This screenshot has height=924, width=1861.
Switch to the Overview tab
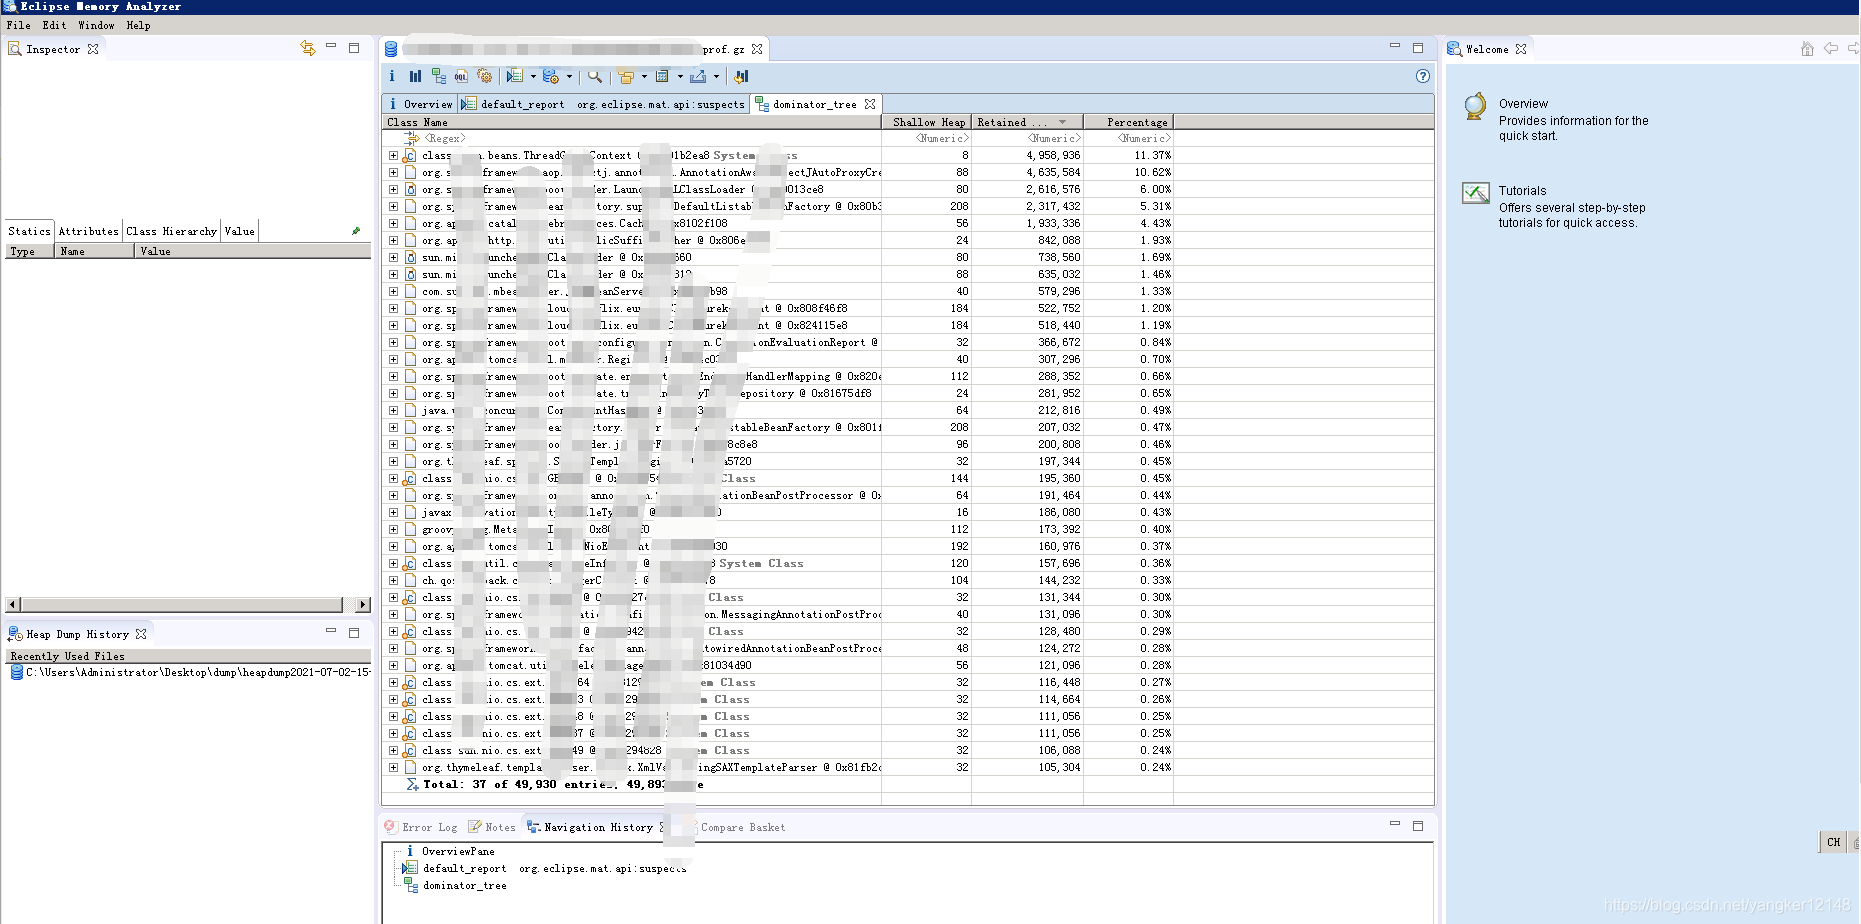[x=420, y=104]
